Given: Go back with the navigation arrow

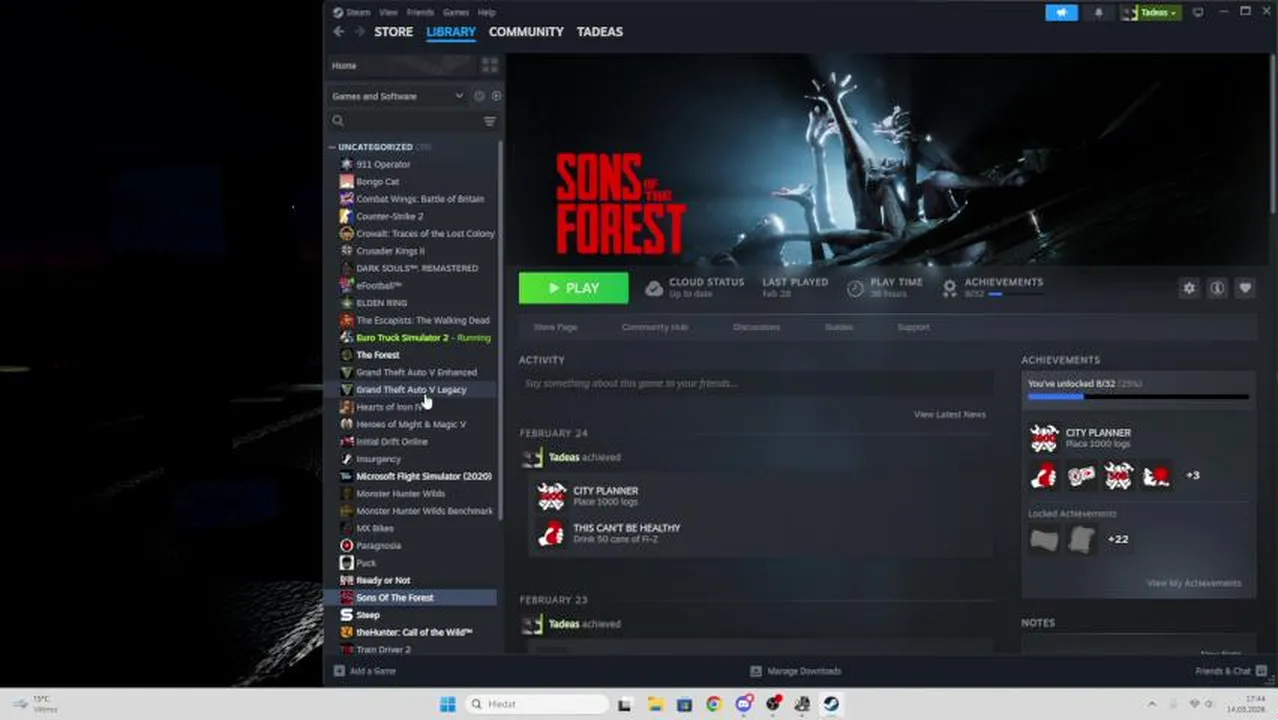Looking at the screenshot, I should click(x=338, y=32).
